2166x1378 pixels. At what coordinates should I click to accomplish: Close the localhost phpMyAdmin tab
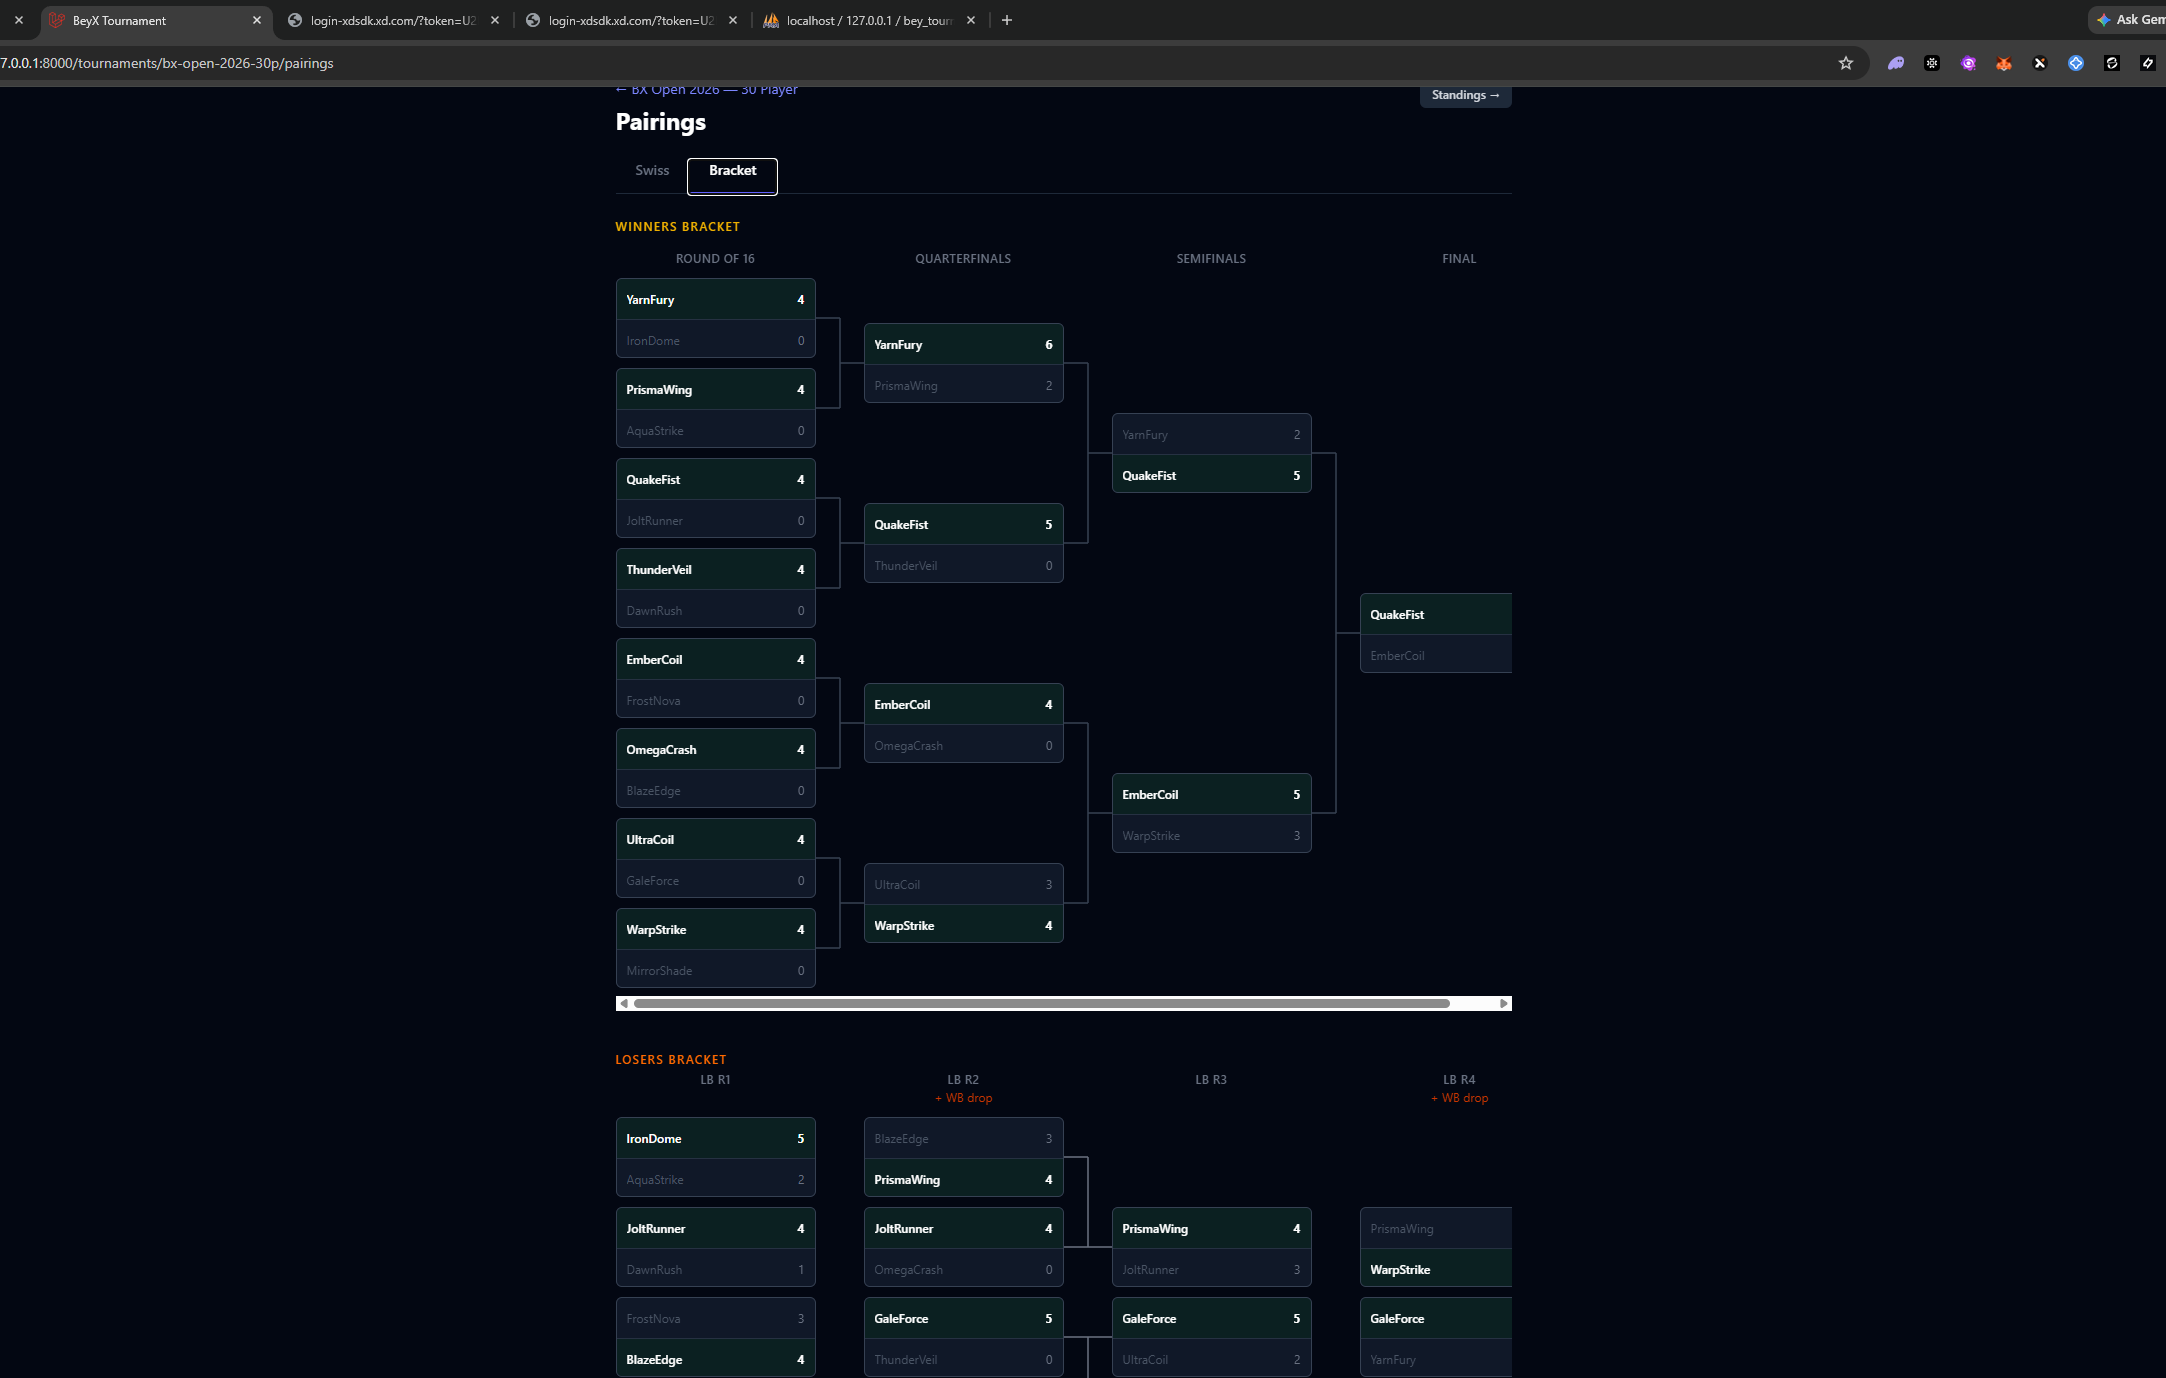971,20
